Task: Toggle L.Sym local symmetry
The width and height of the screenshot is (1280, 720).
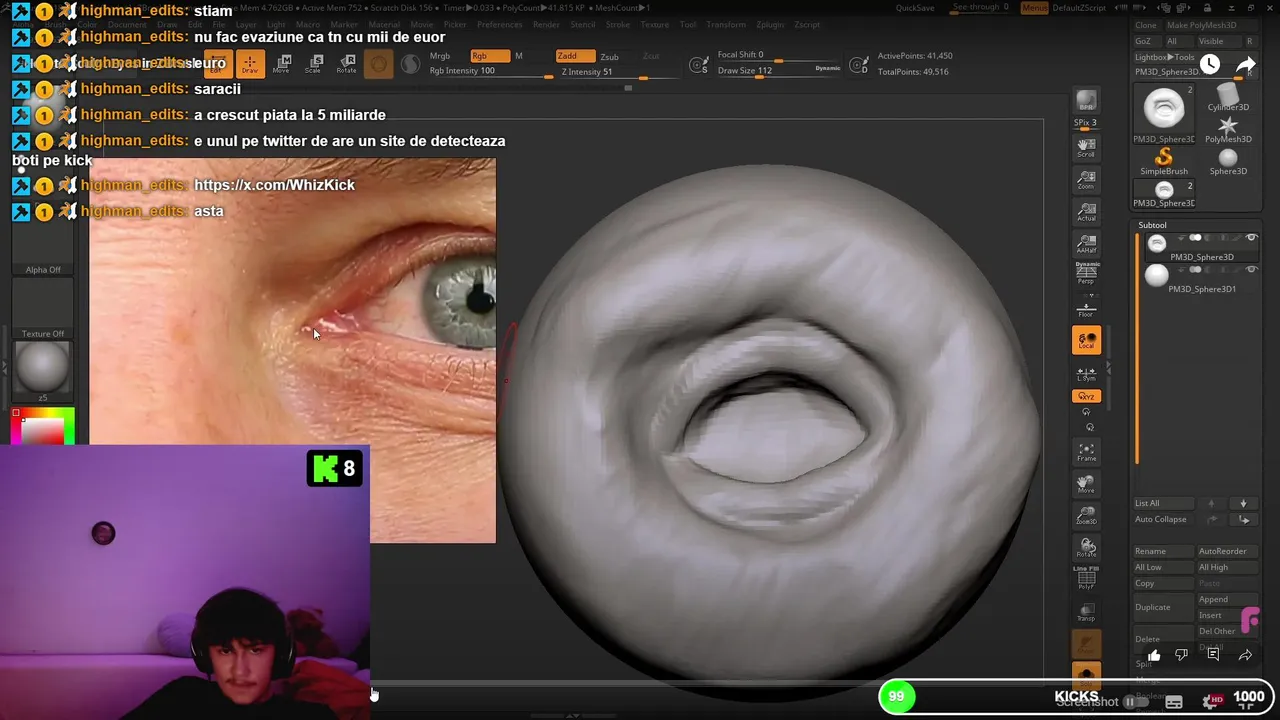Action: 1086,373
